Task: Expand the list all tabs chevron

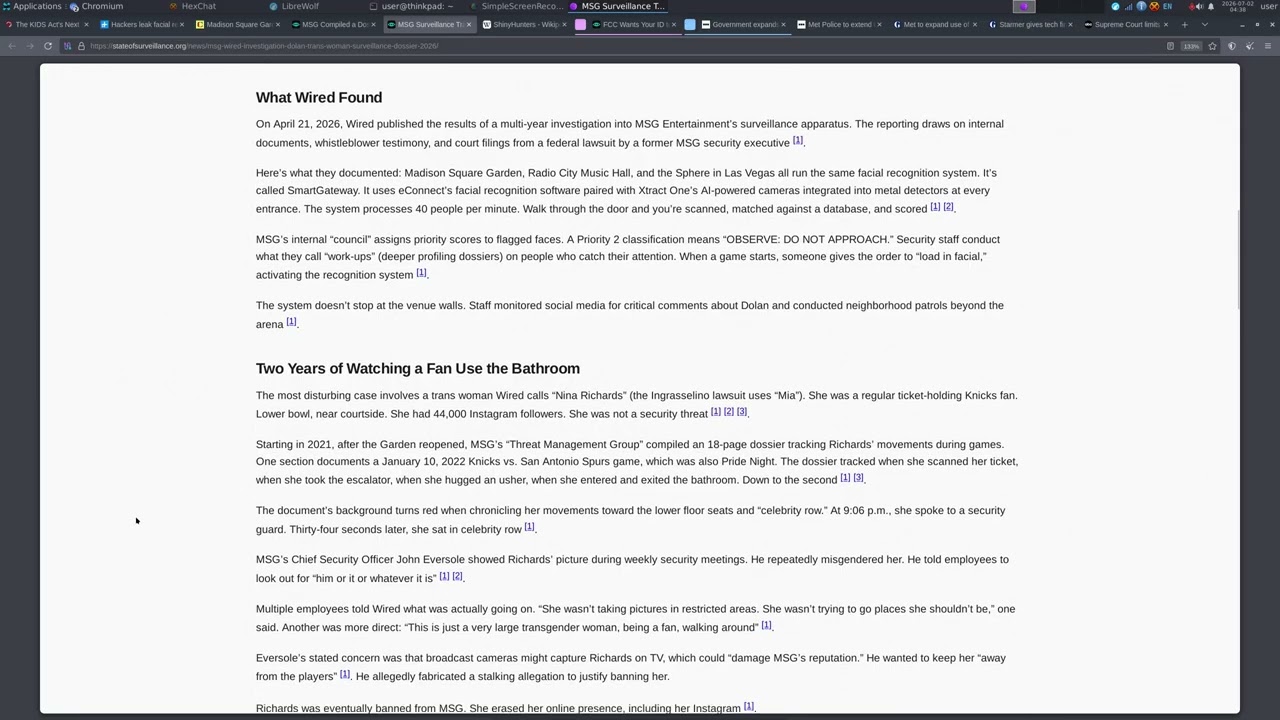Action: point(1204,24)
